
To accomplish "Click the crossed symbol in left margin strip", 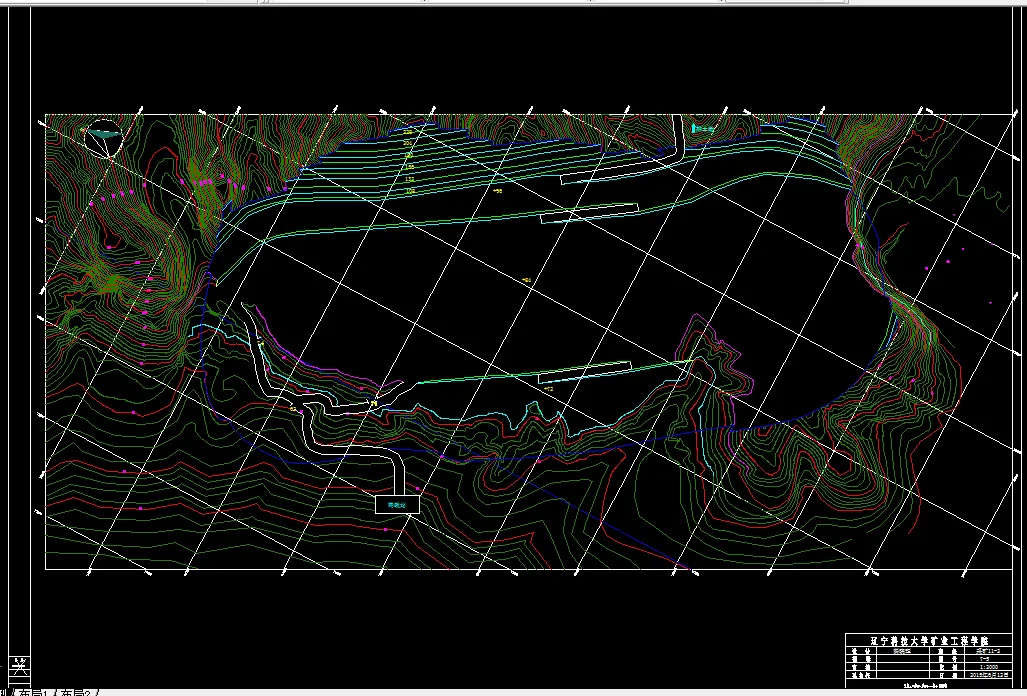I will coord(20,667).
